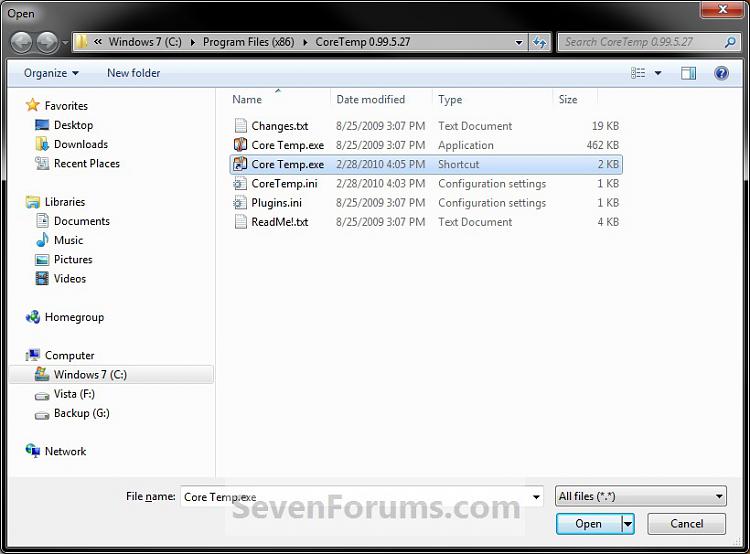The width and height of the screenshot is (750, 554).
Task: Open the recent locations dropdown arrow
Action: point(65,43)
